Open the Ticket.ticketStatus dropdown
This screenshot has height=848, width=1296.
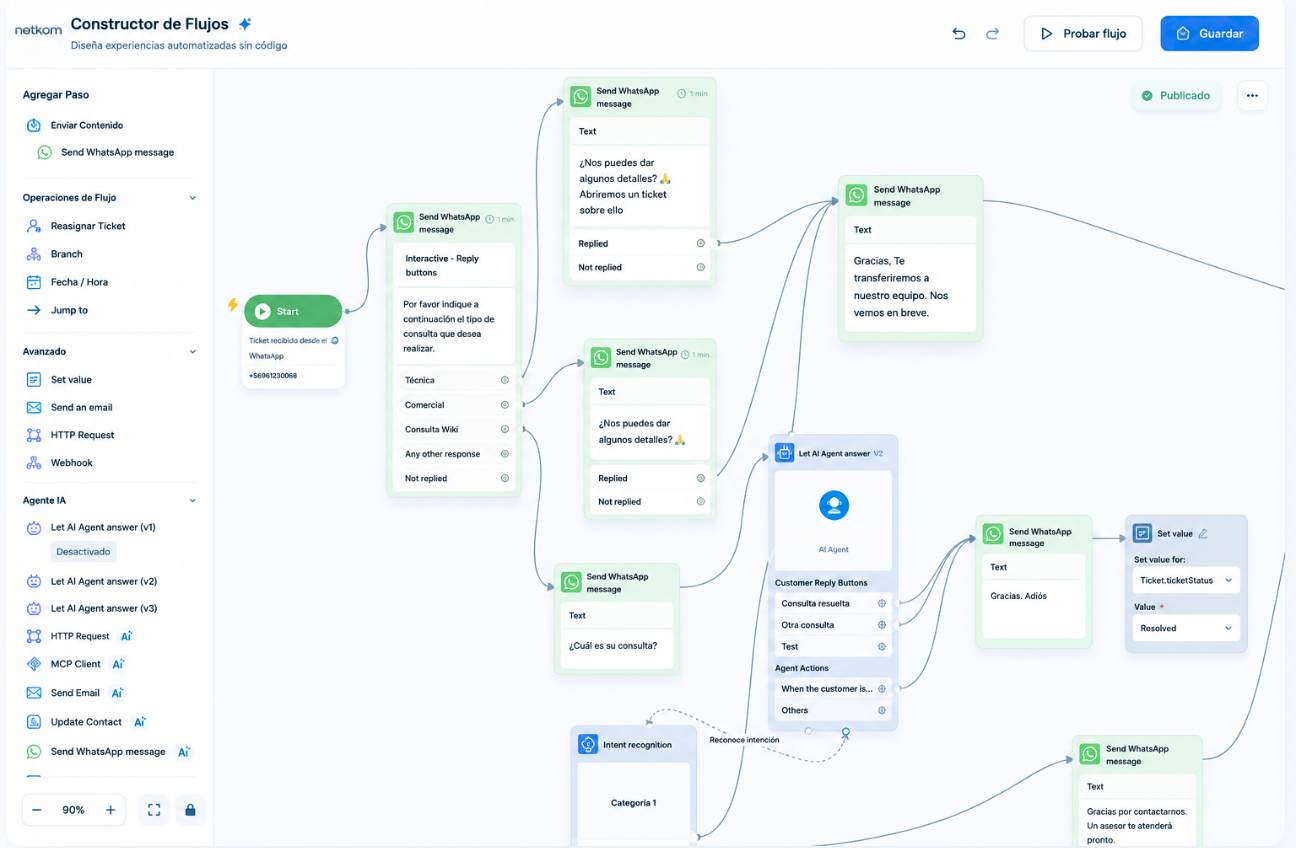tap(1186, 580)
